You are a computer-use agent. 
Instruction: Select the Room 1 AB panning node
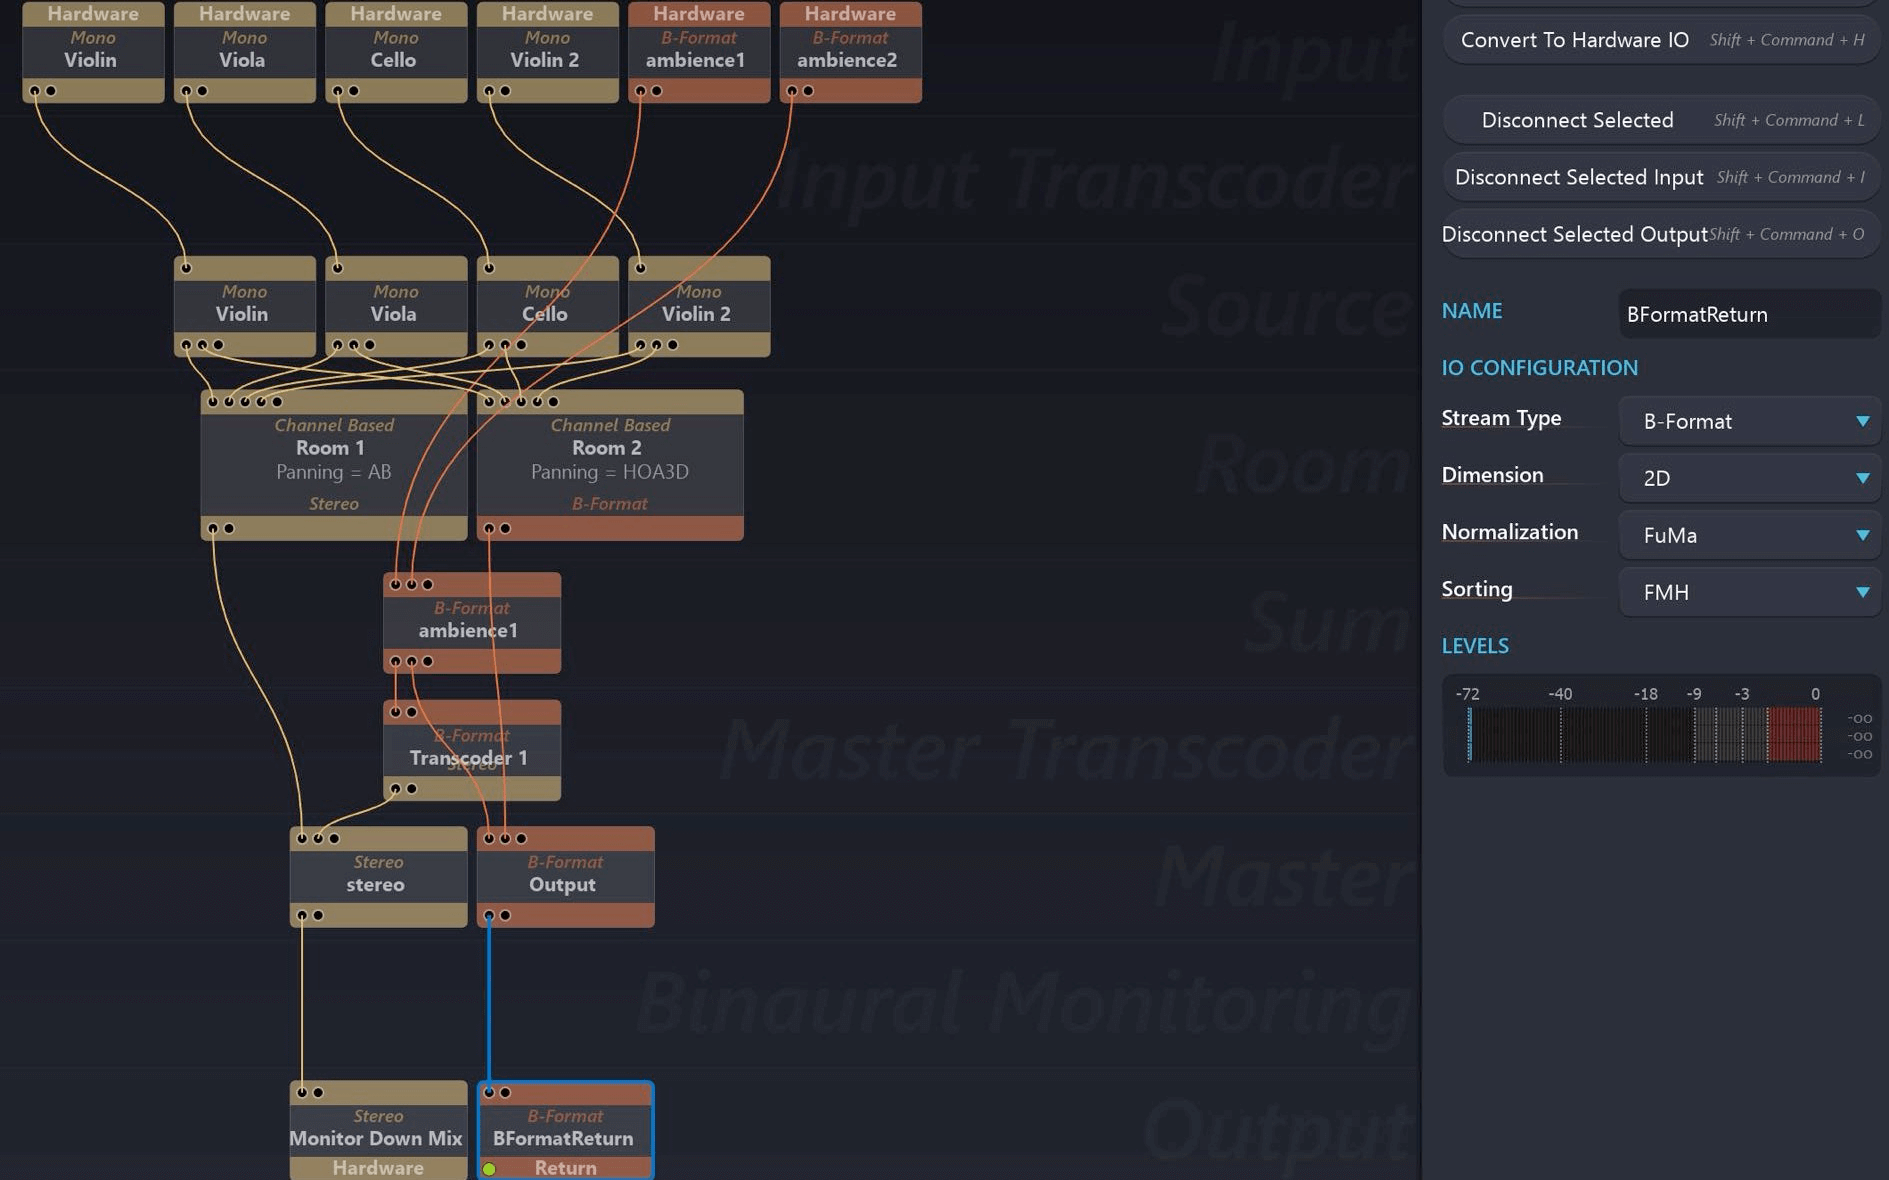coord(333,460)
